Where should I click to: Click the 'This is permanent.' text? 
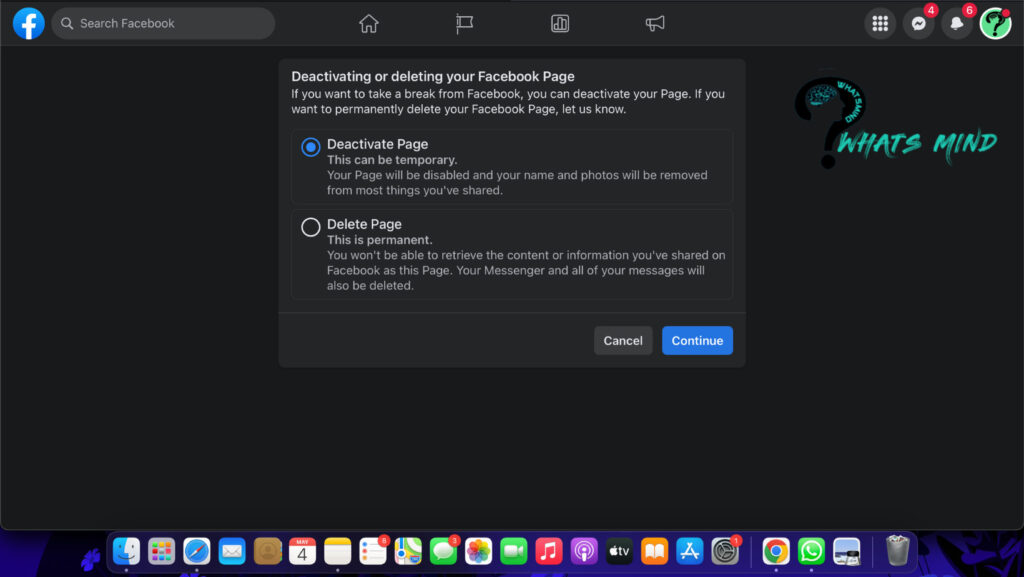[x=379, y=240]
